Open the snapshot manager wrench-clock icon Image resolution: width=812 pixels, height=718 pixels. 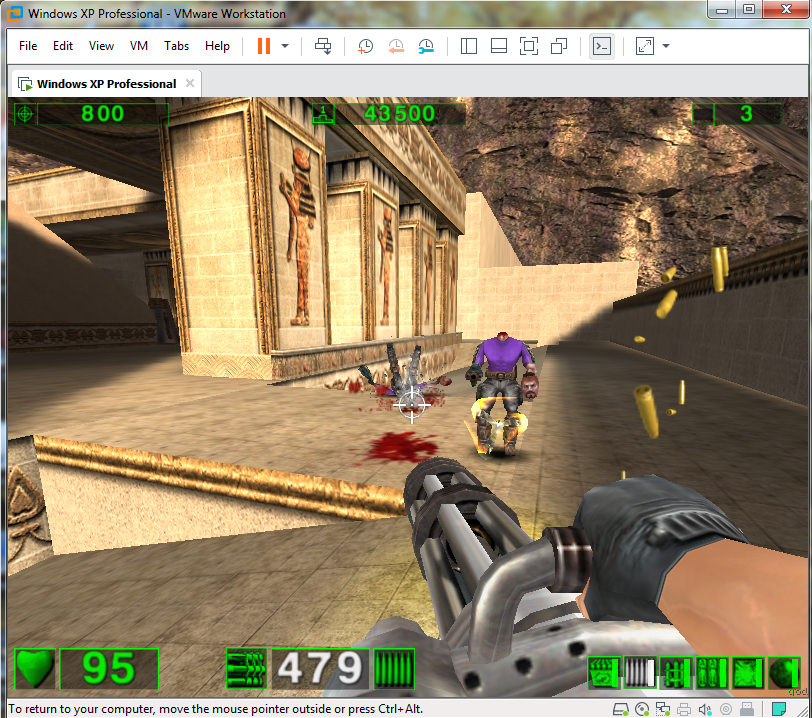click(x=426, y=46)
